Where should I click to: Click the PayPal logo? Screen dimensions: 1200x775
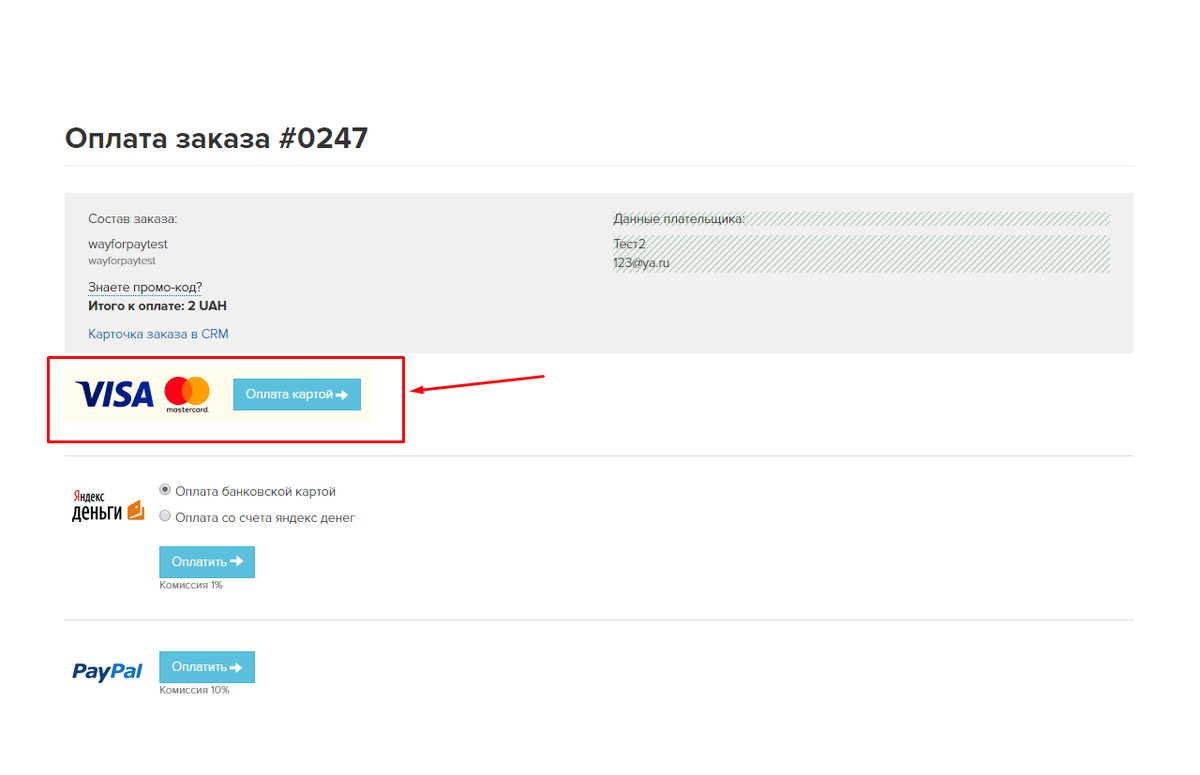pos(107,671)
